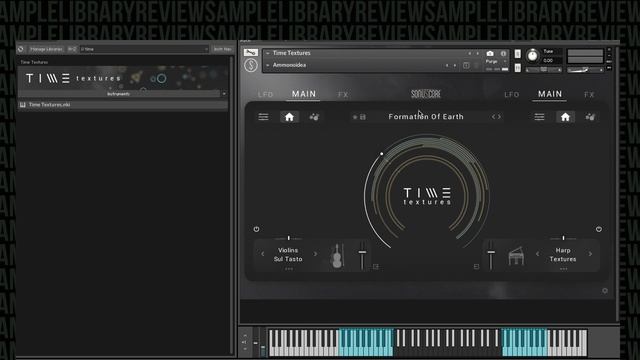Click the right layer particles icon

(x=590, y=117)
